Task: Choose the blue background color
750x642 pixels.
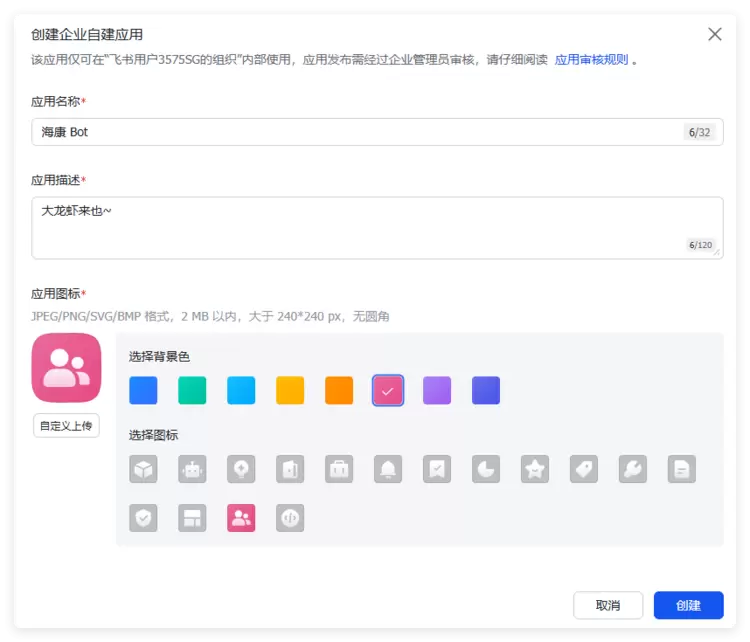Action: 143,390
